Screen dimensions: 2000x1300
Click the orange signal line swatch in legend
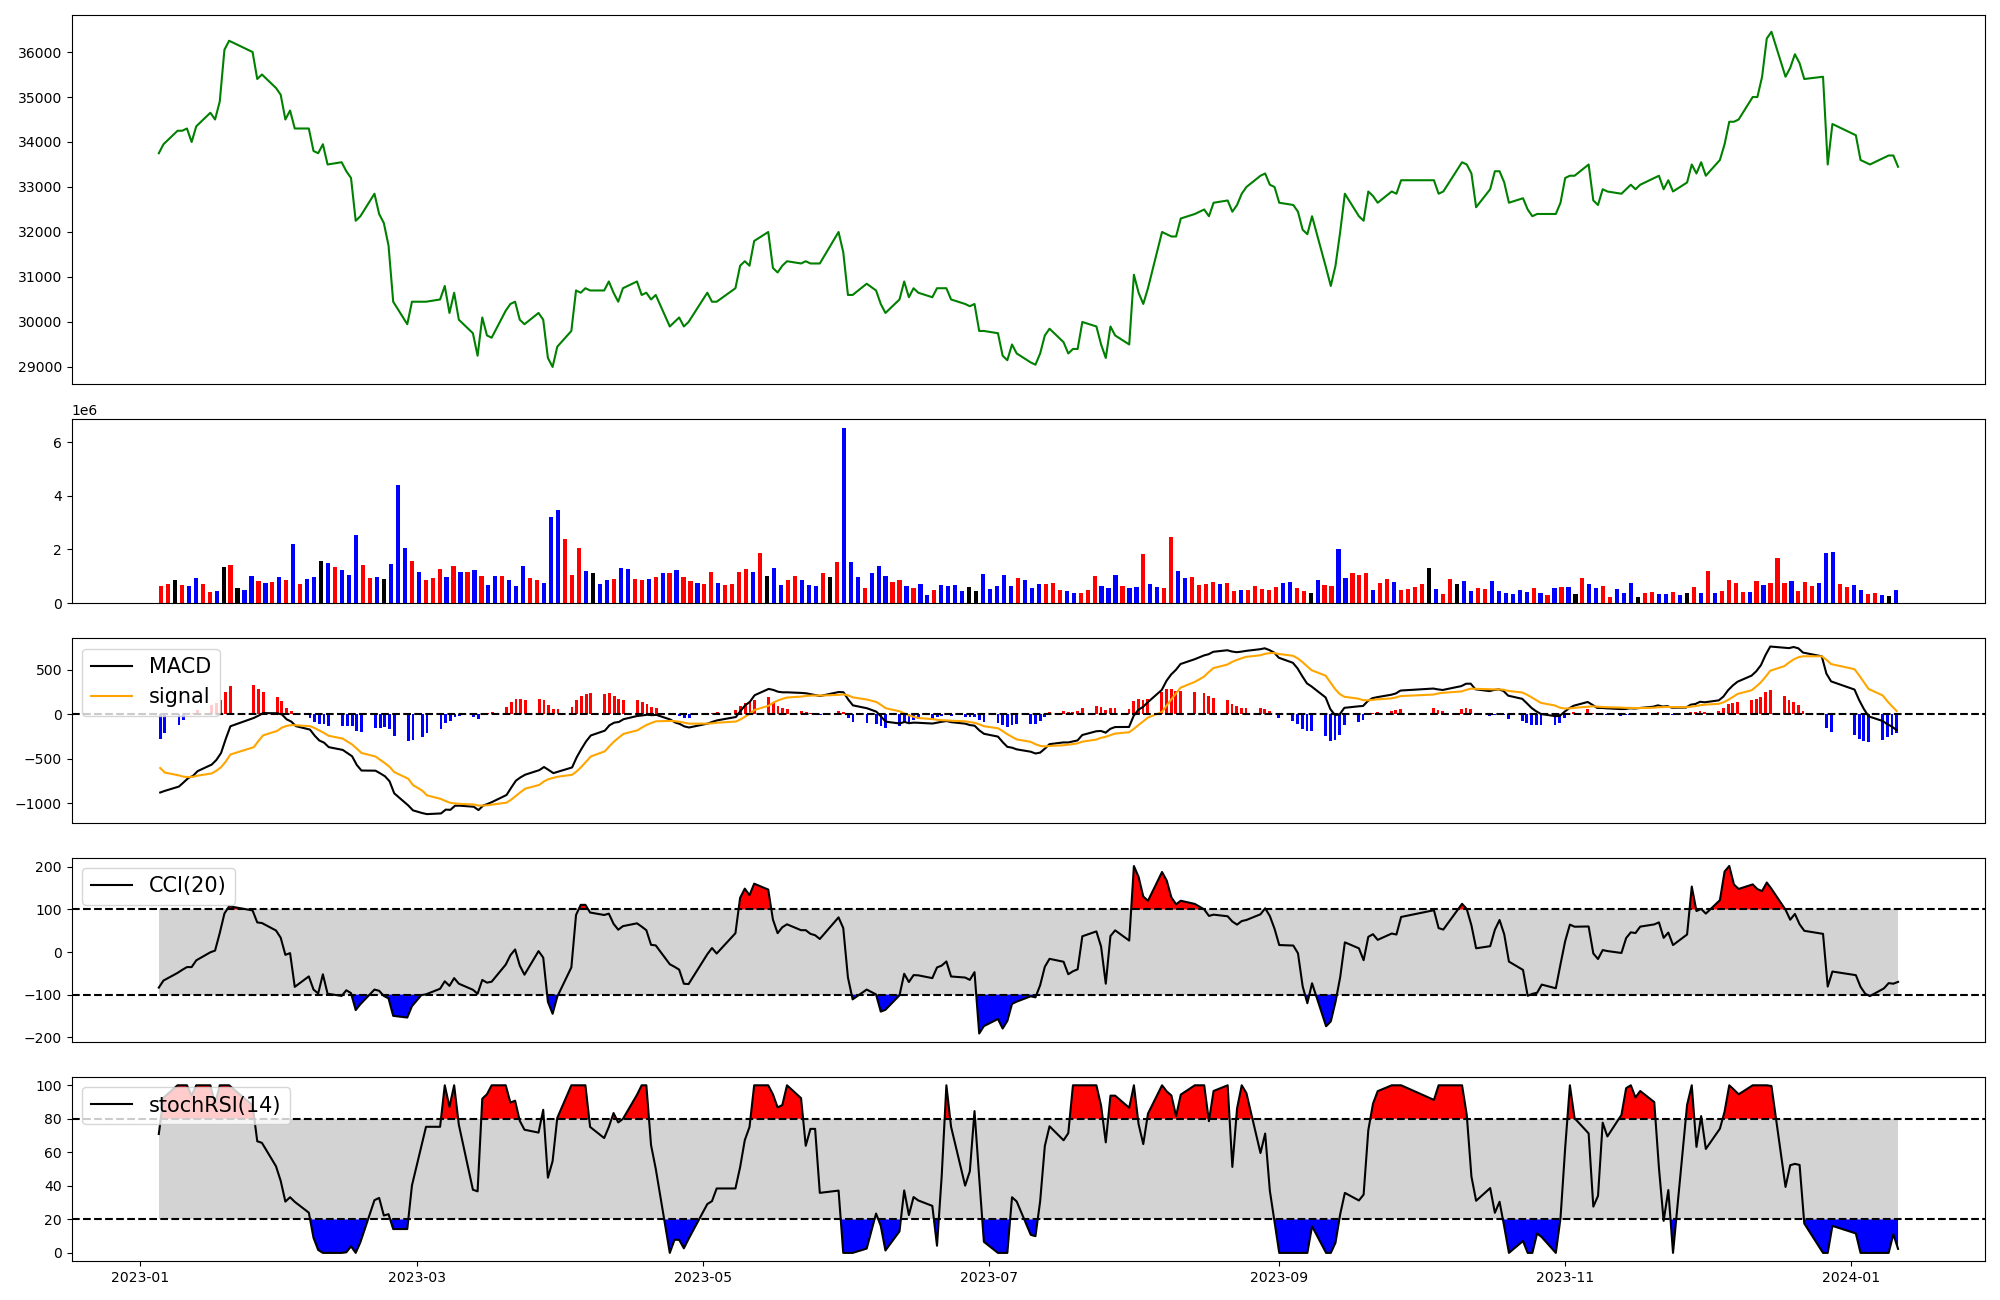point(110,697)
